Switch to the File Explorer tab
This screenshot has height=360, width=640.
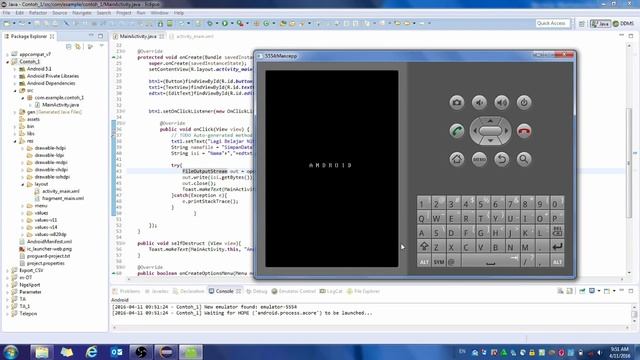coord(363,291)
